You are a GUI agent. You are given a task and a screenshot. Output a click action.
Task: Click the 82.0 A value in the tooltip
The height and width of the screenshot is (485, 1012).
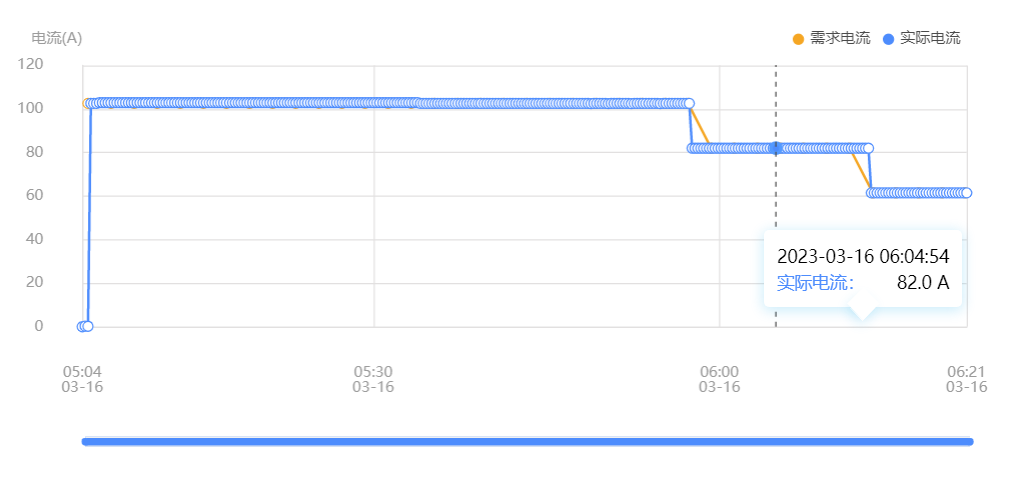tap(922, 283)
